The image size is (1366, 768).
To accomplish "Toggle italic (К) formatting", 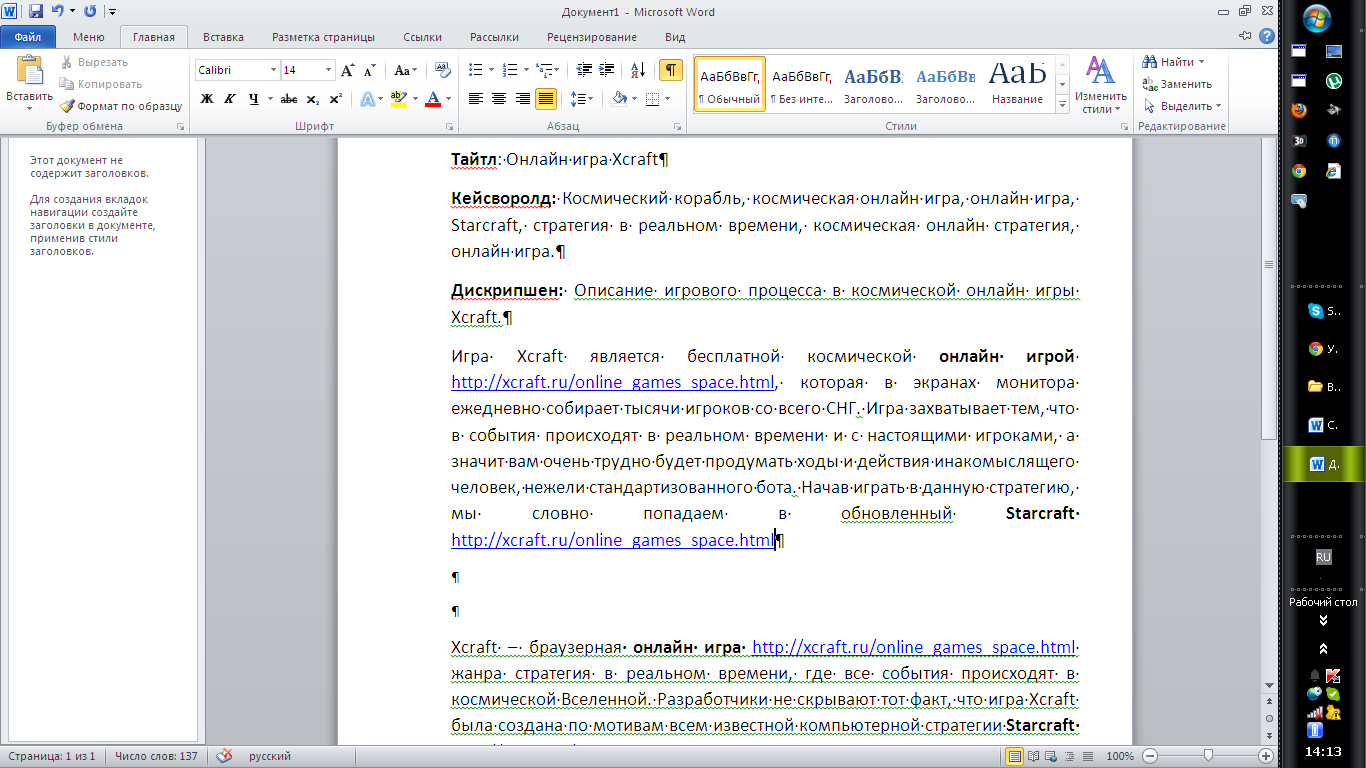I will (229, 99).
